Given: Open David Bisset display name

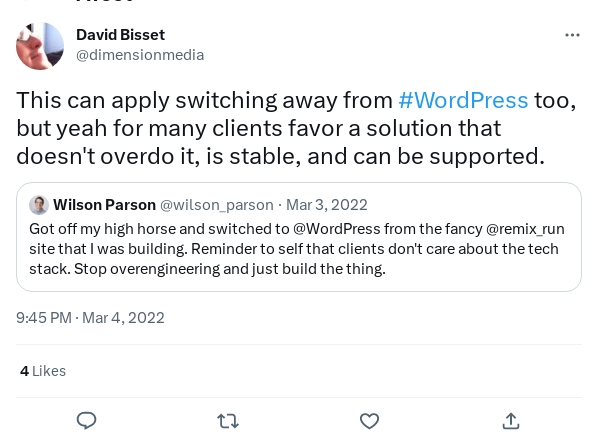Looking at the screenshot, I should [x=121, y=35].
